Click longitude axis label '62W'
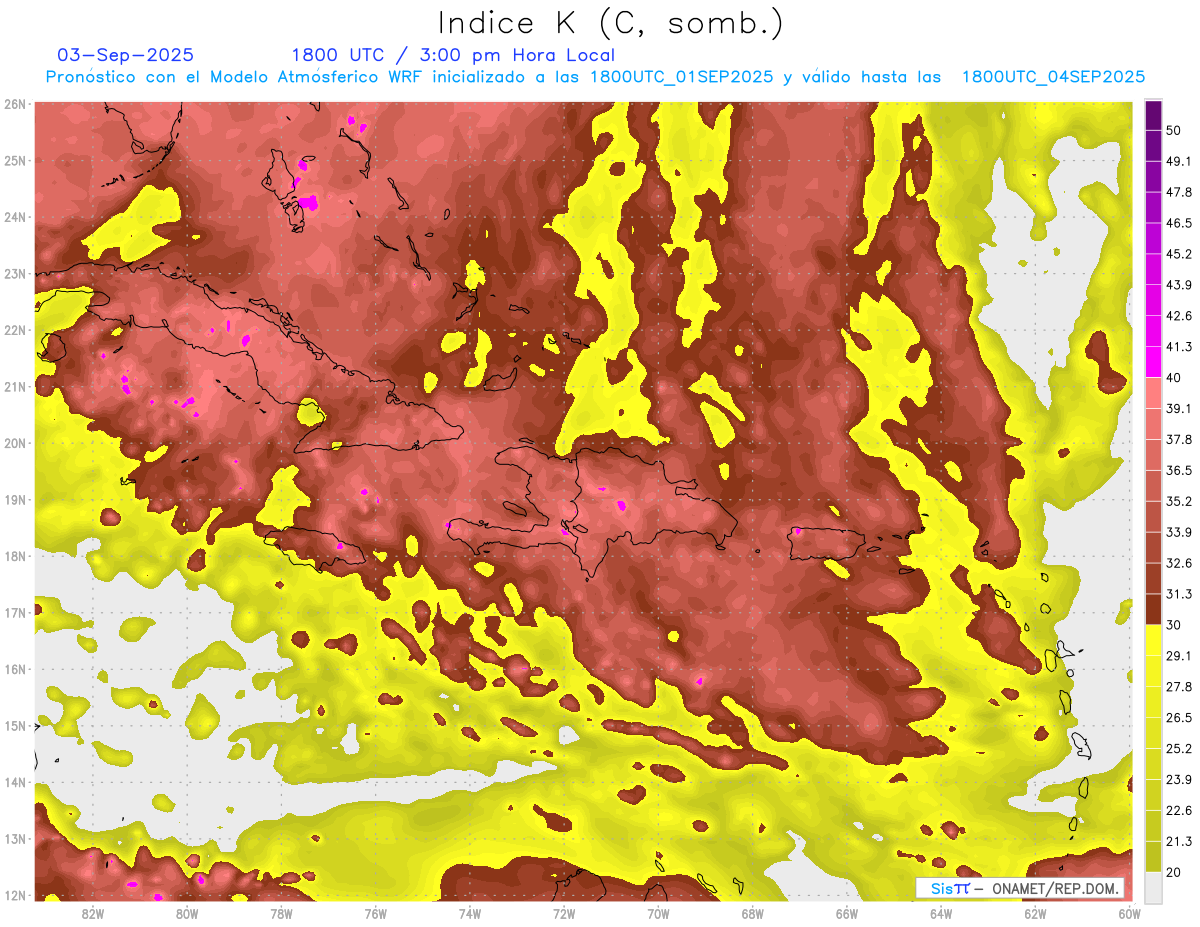The width and height of the screenshot is (1200, 927). pos(1034,913)
